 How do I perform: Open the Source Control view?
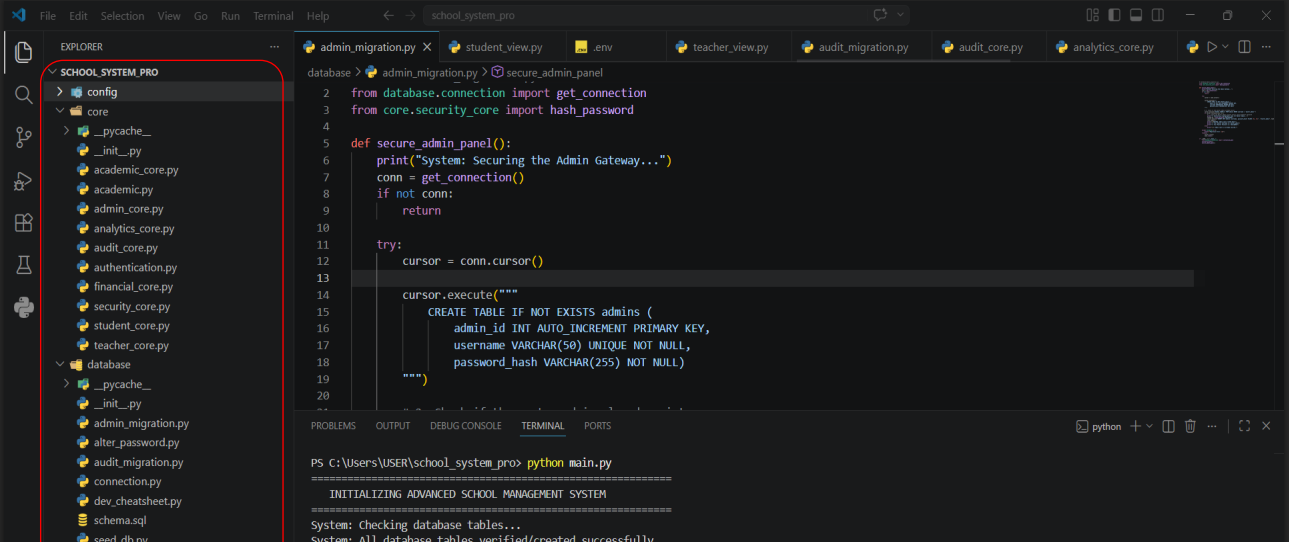pos(23,138)
